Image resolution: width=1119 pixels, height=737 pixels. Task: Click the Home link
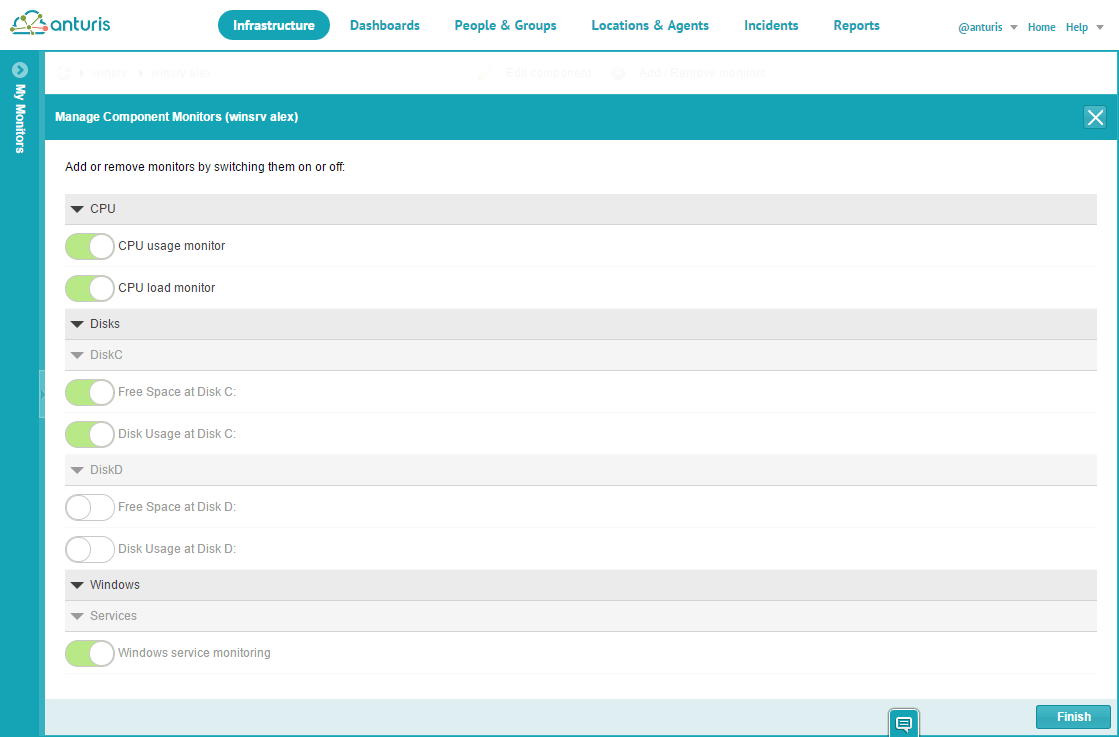pos(1041,27)
